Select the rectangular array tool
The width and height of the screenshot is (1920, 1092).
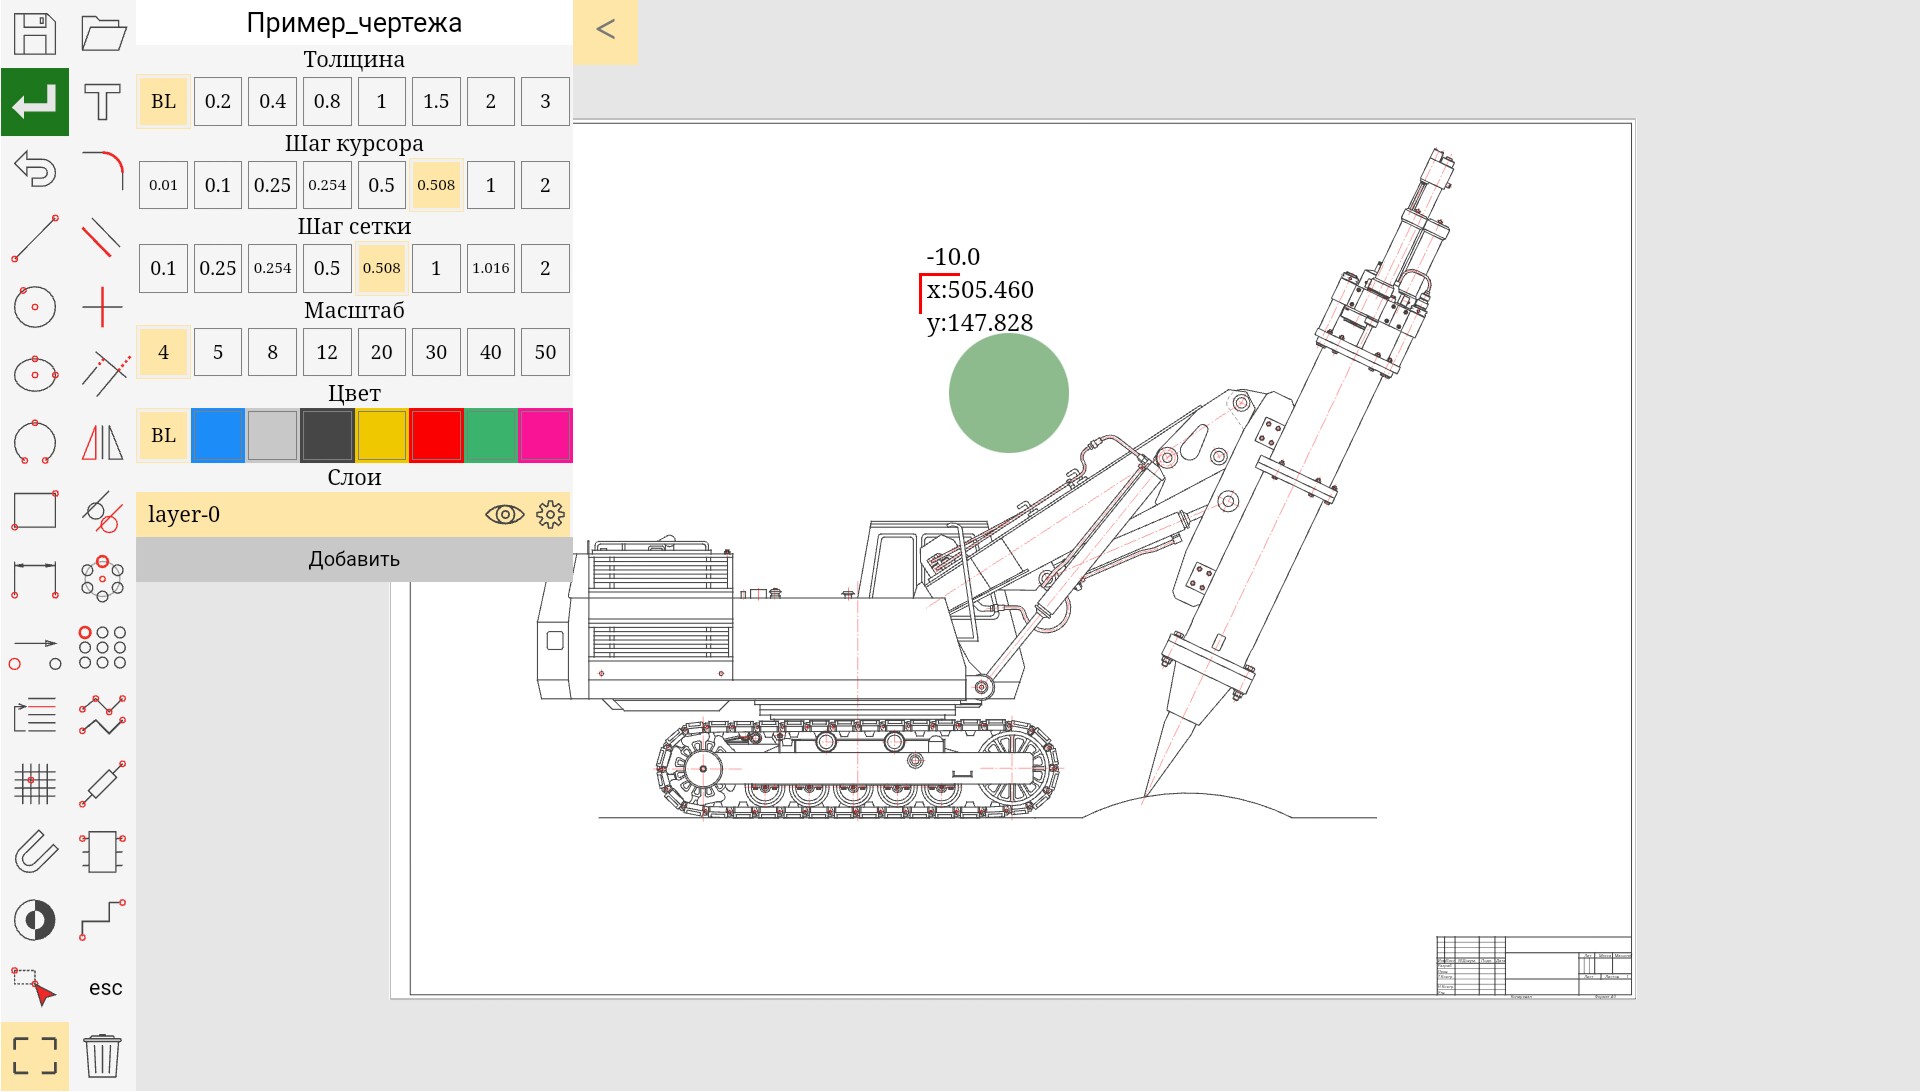coord(102,647)
